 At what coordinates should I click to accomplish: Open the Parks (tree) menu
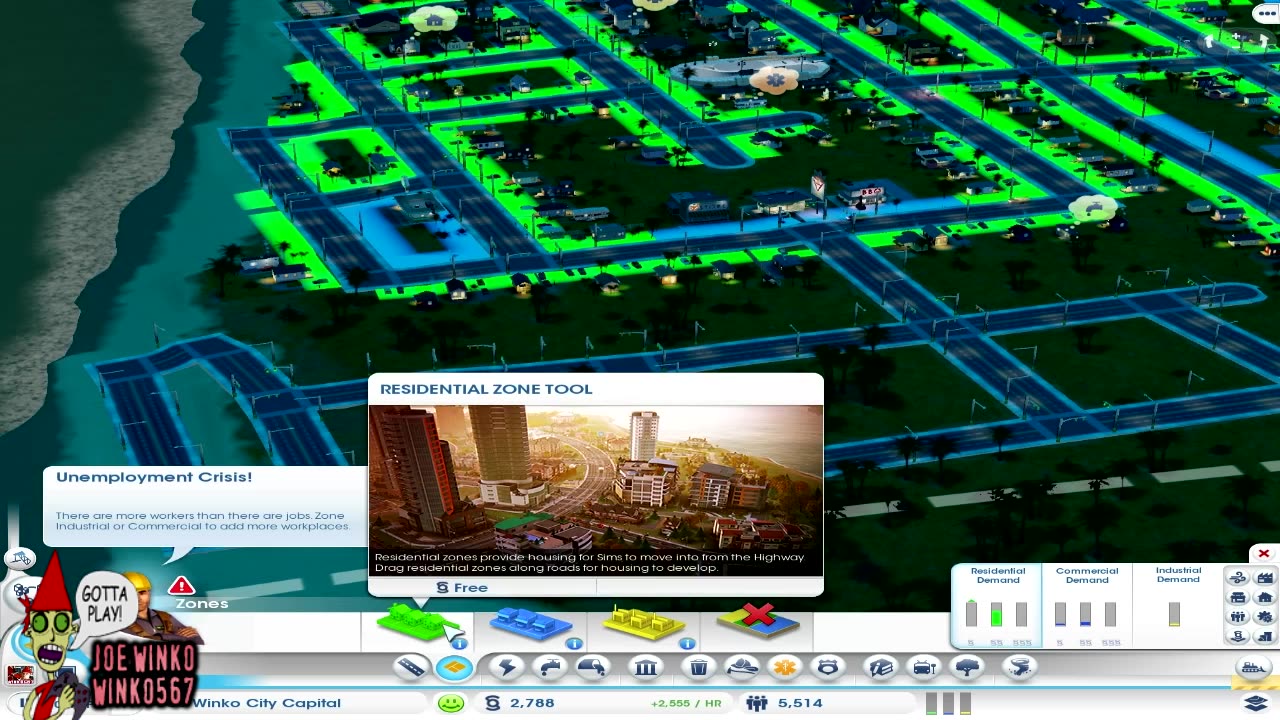pos(967,667)
